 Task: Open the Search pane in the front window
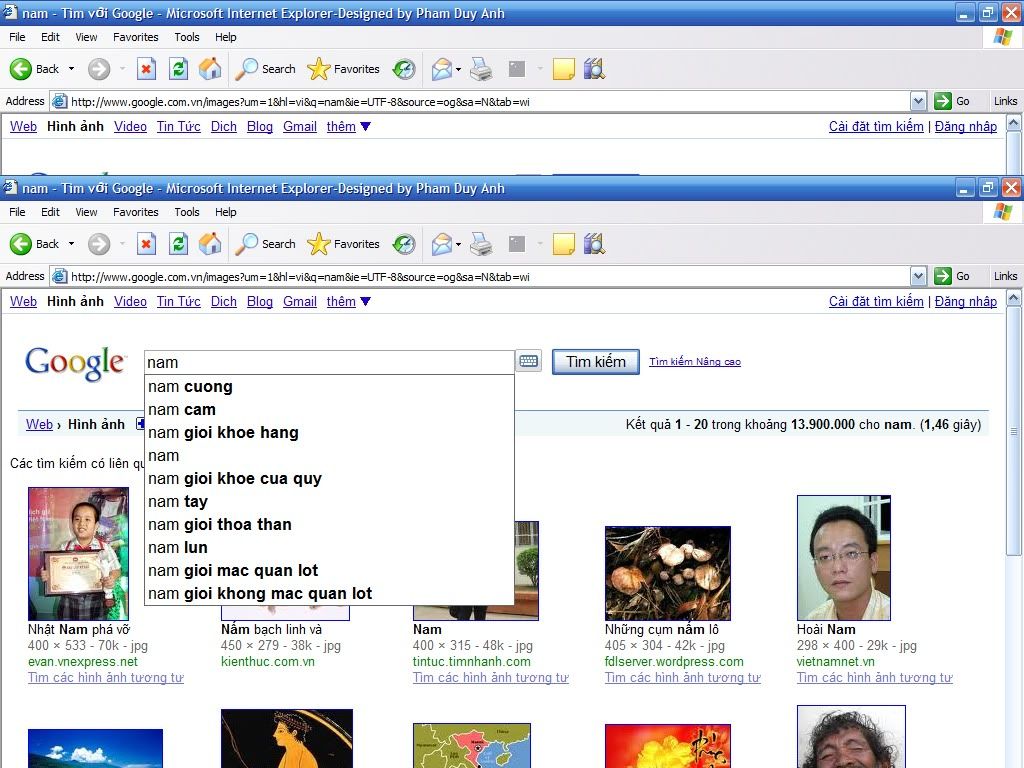[x=265, y=244]
